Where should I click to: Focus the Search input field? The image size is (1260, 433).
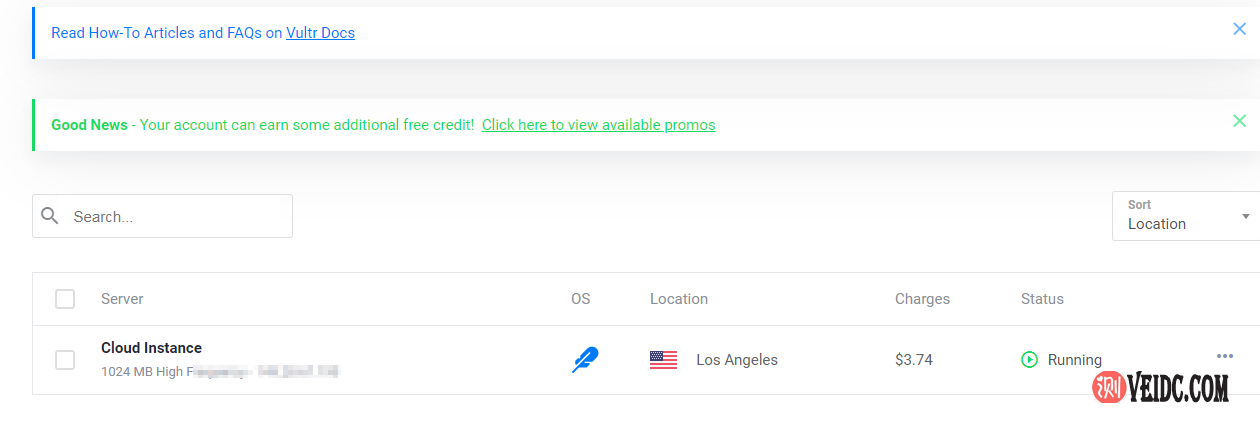click(175, 216)
